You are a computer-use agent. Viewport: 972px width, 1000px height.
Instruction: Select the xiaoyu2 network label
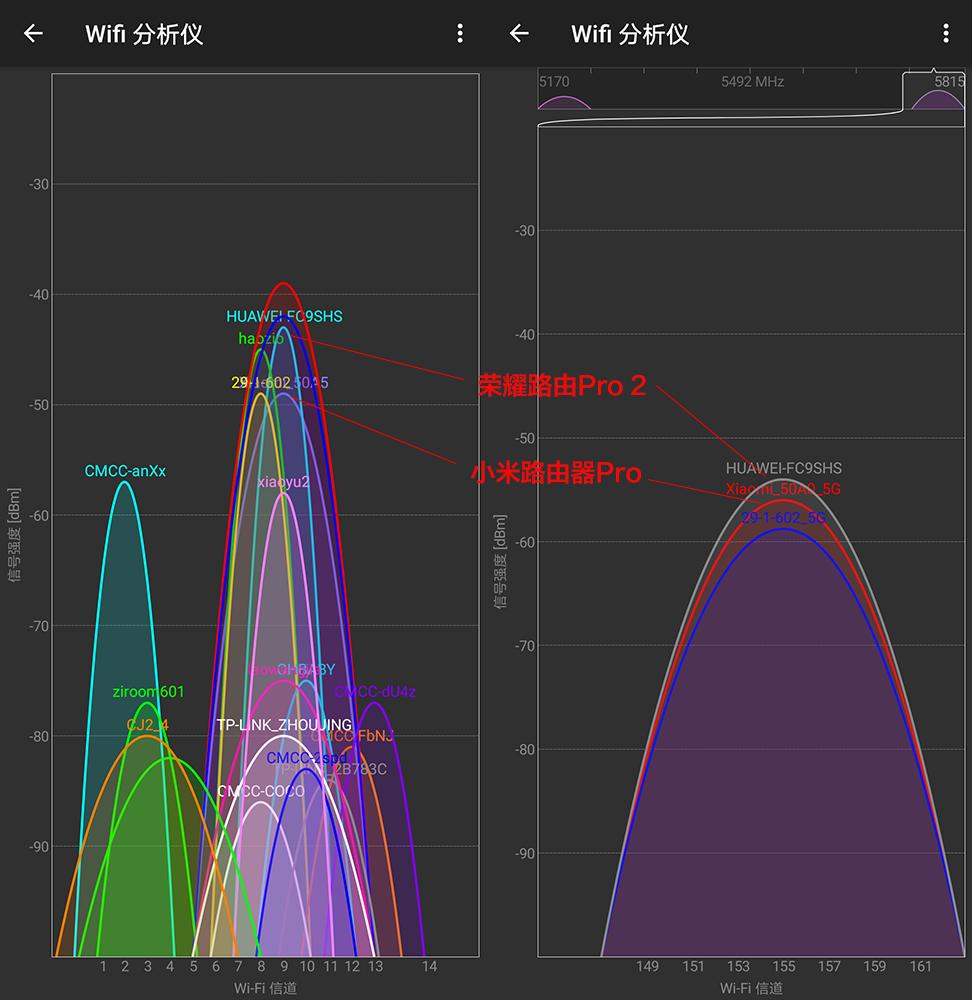click(x=282, y=482)
